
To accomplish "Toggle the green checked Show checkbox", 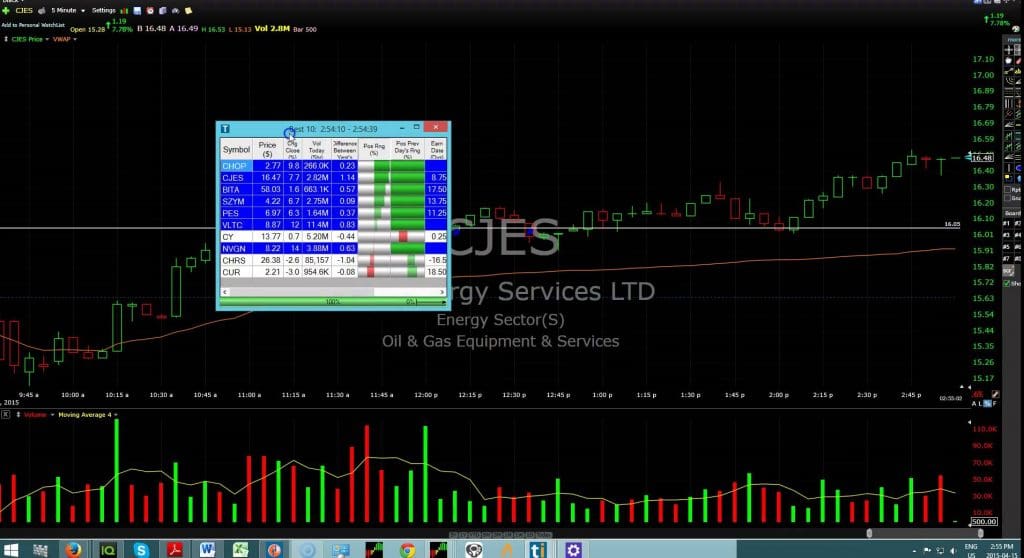I will coord(1007,284).
